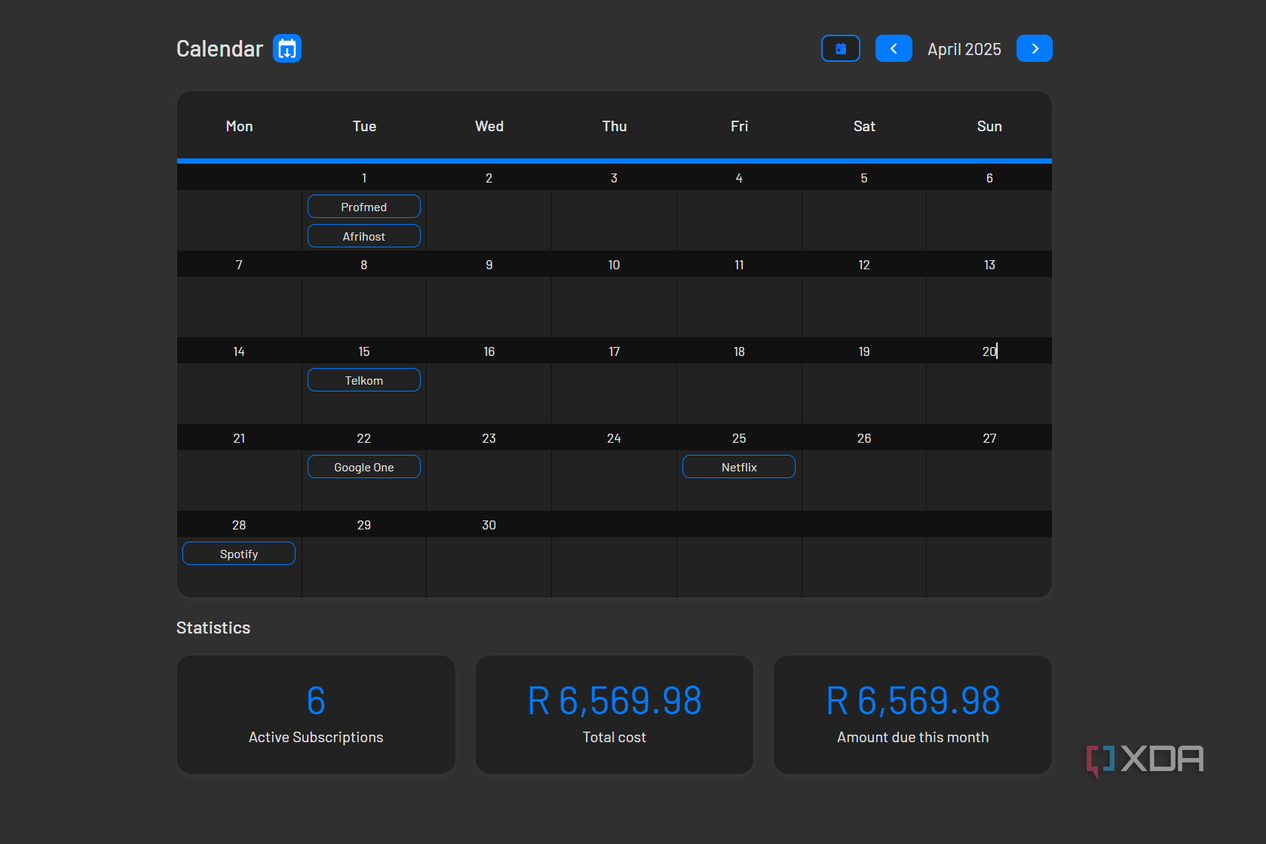Select the Wed column header
The image size is (1266, 844).
click(x=489, y=126)
